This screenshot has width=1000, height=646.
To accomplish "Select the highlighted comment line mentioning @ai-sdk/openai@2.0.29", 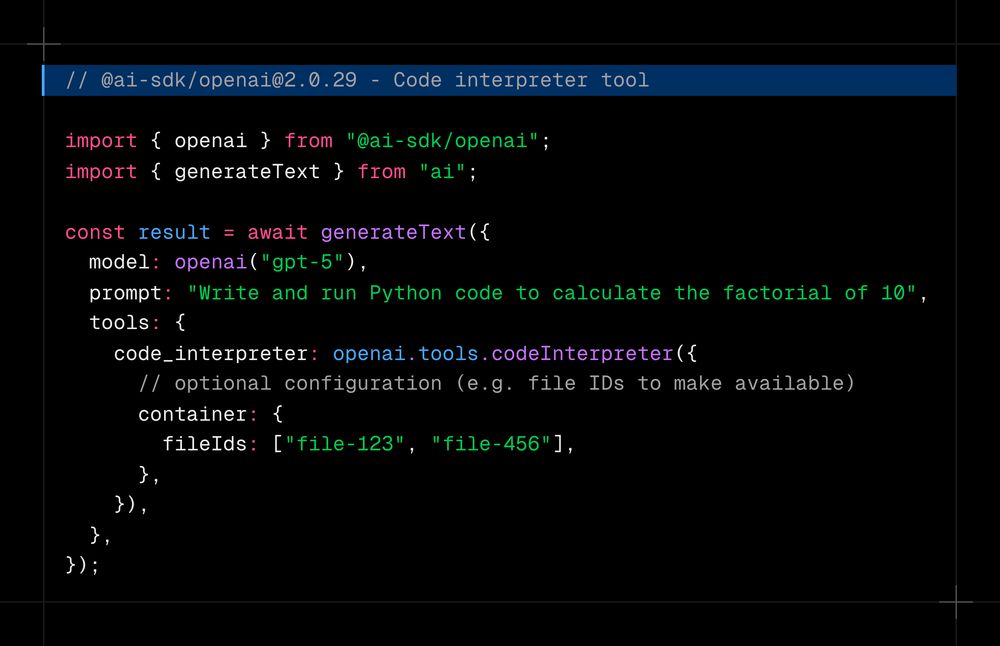I will (x=355, y=80).
